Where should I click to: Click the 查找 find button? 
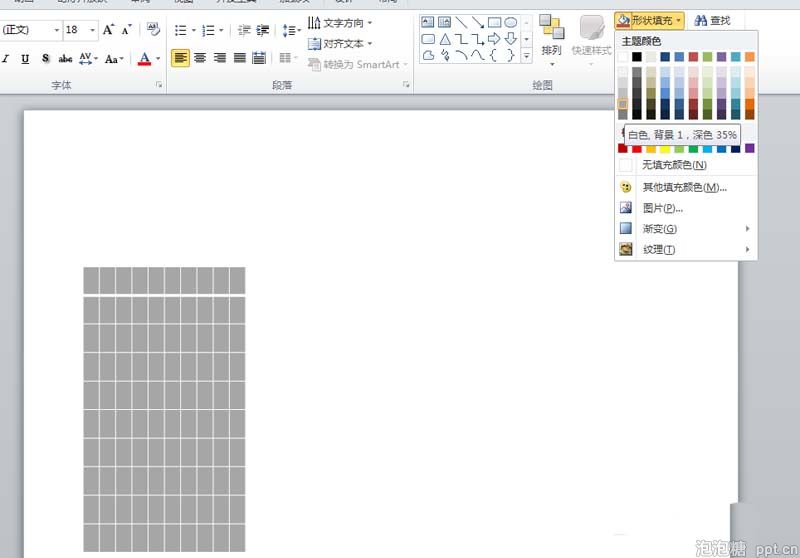tap(713, 20)
